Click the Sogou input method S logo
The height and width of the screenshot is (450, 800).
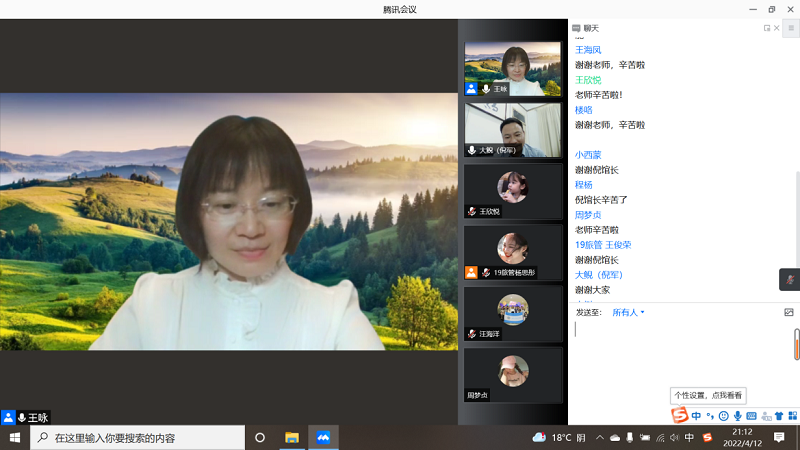[680, 416]
